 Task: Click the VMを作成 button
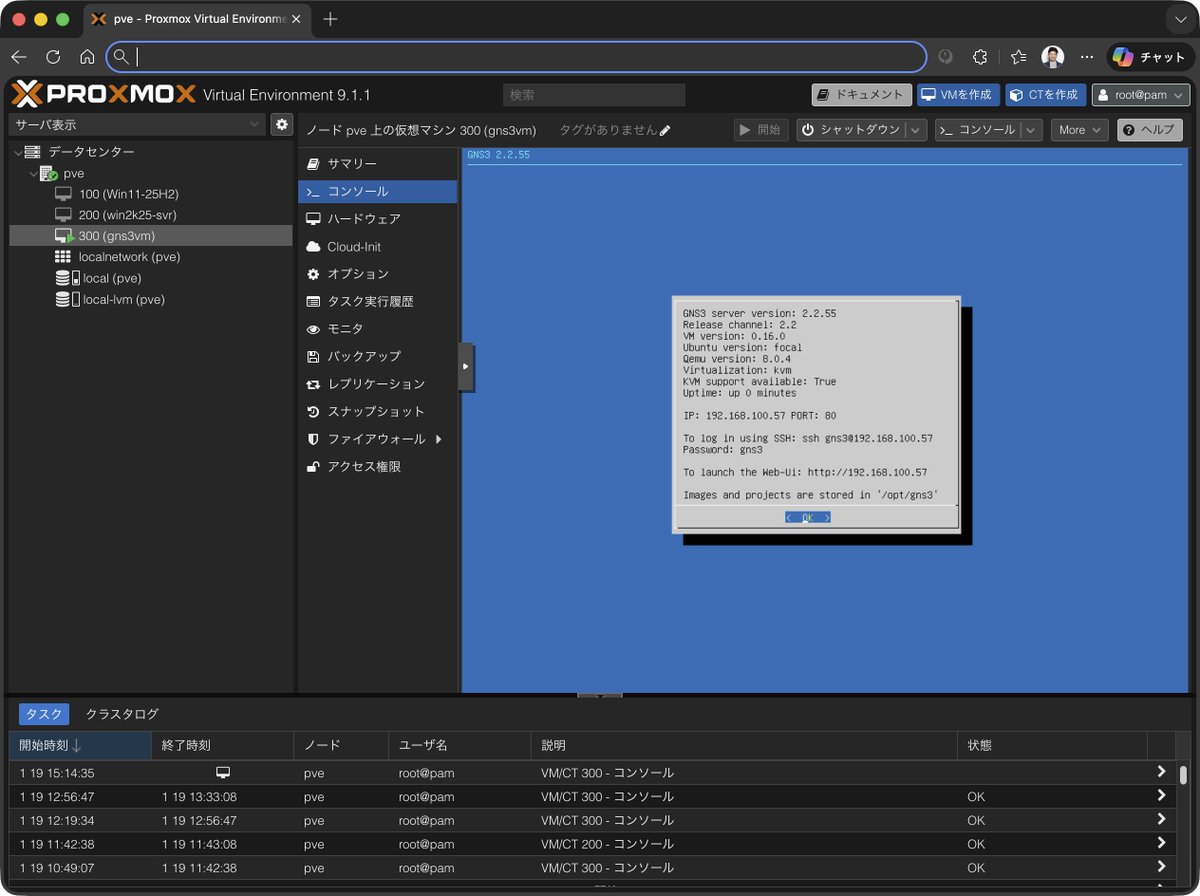point(958,95)
